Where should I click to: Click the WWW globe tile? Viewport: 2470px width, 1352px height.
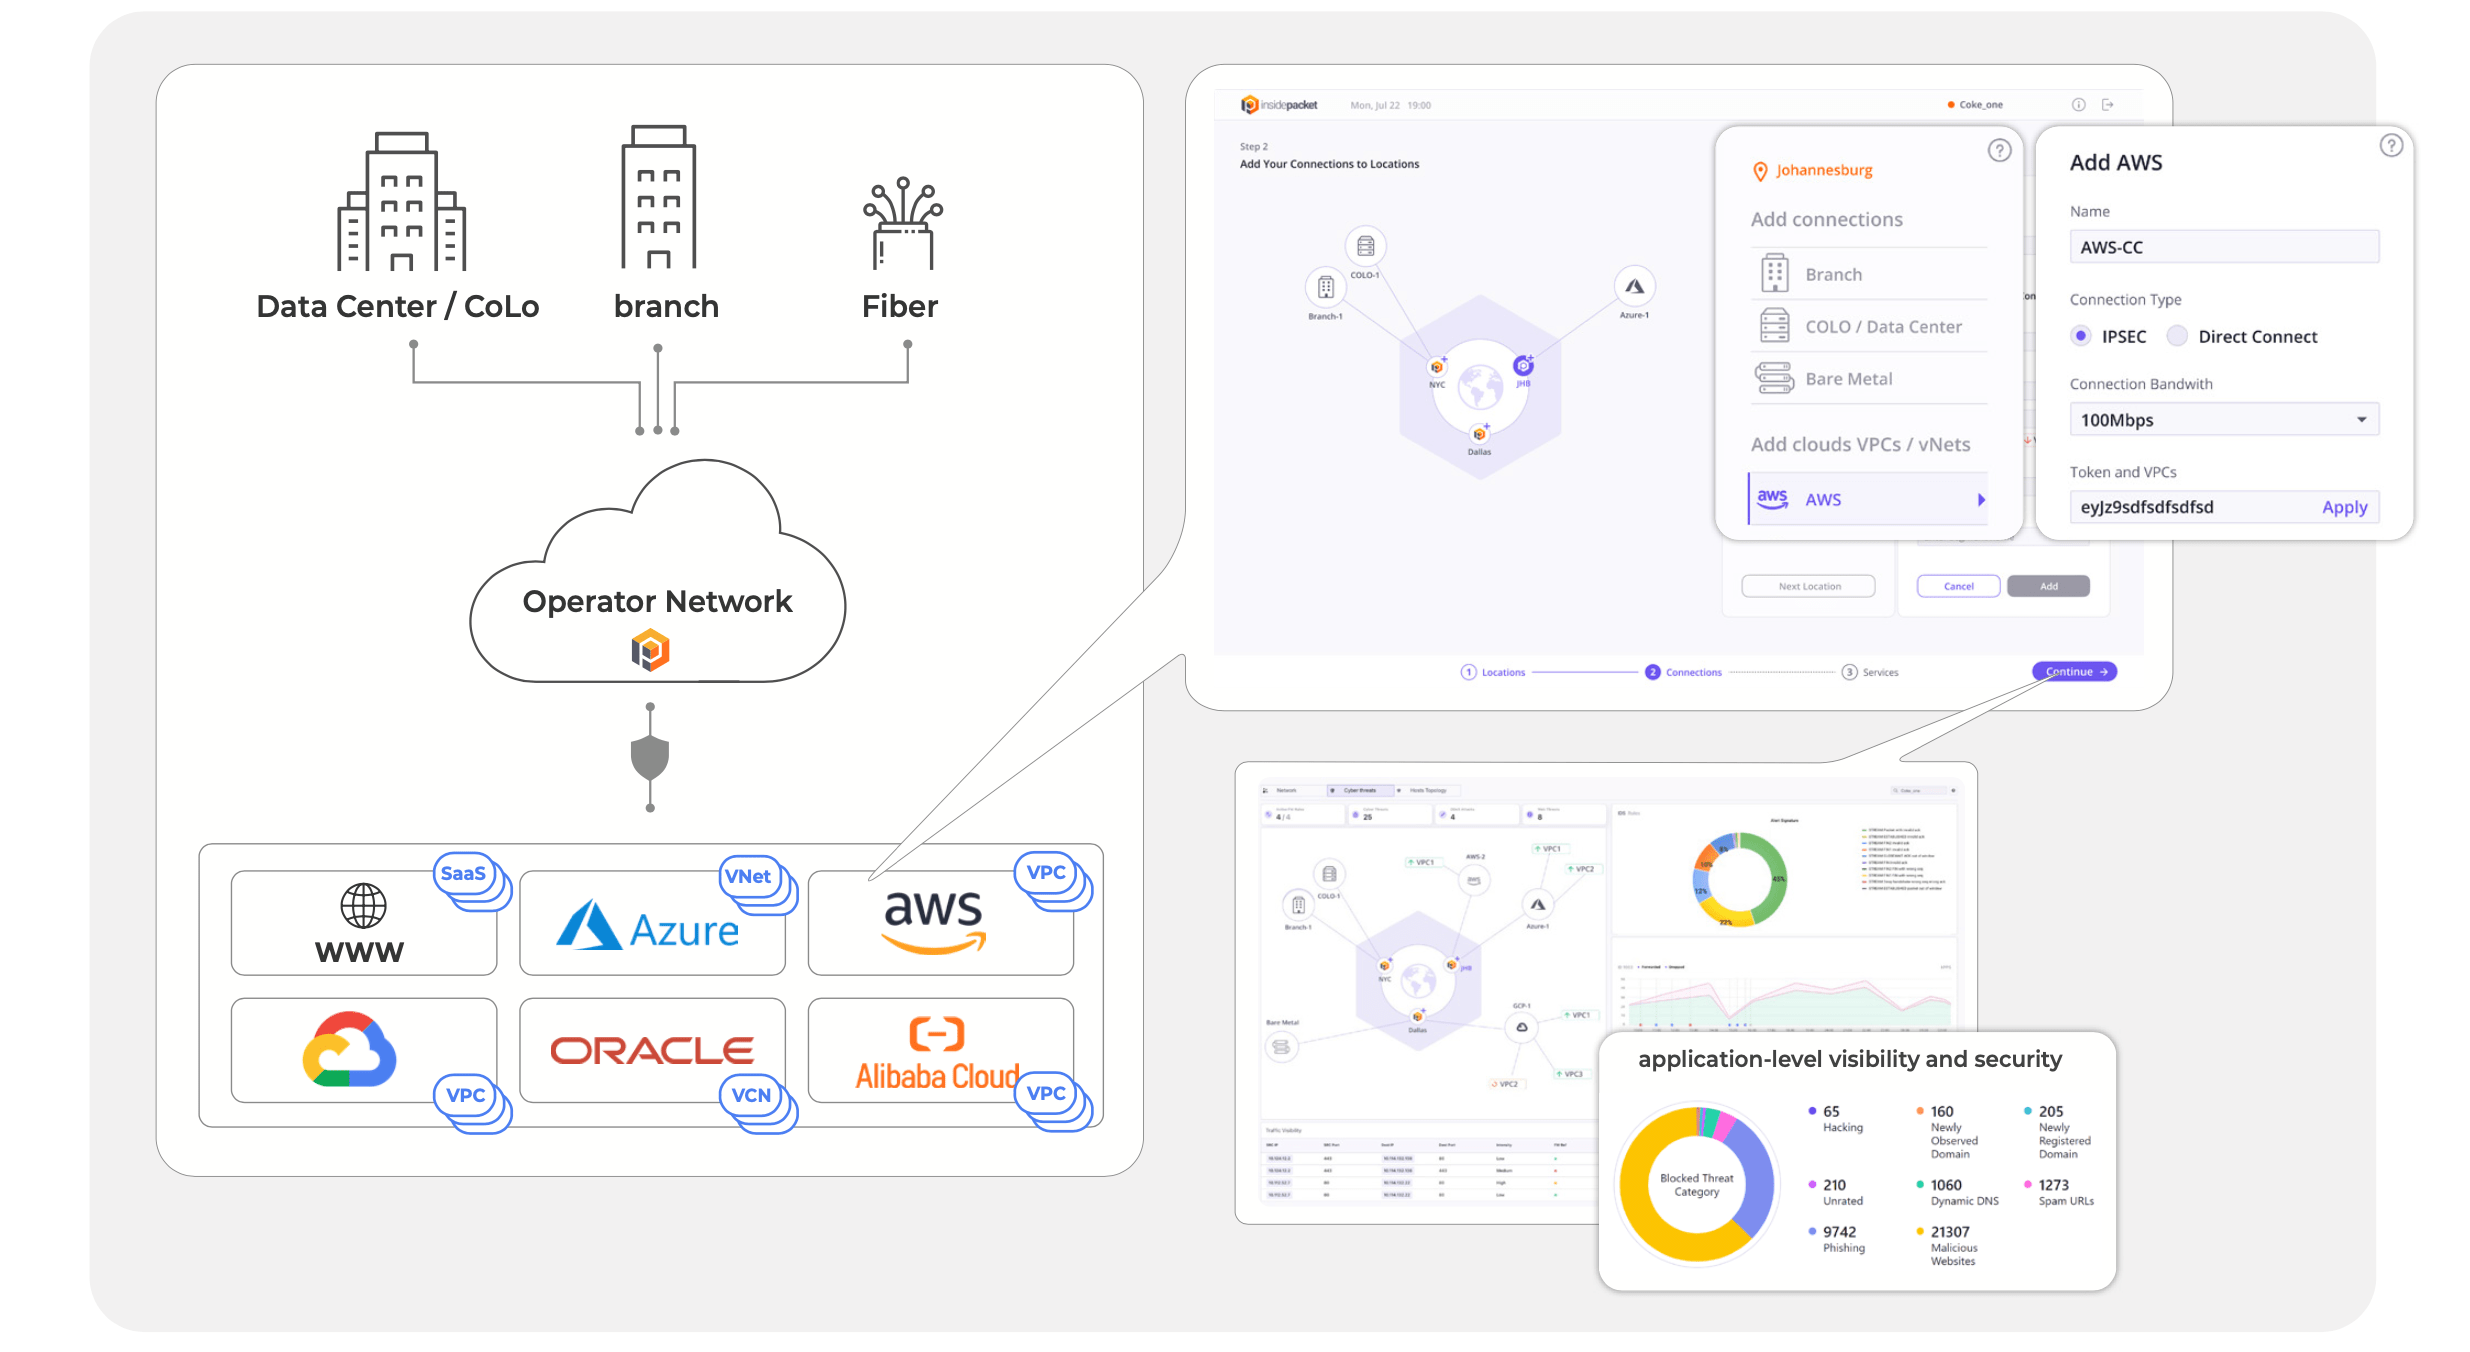(x=364, y=923)
